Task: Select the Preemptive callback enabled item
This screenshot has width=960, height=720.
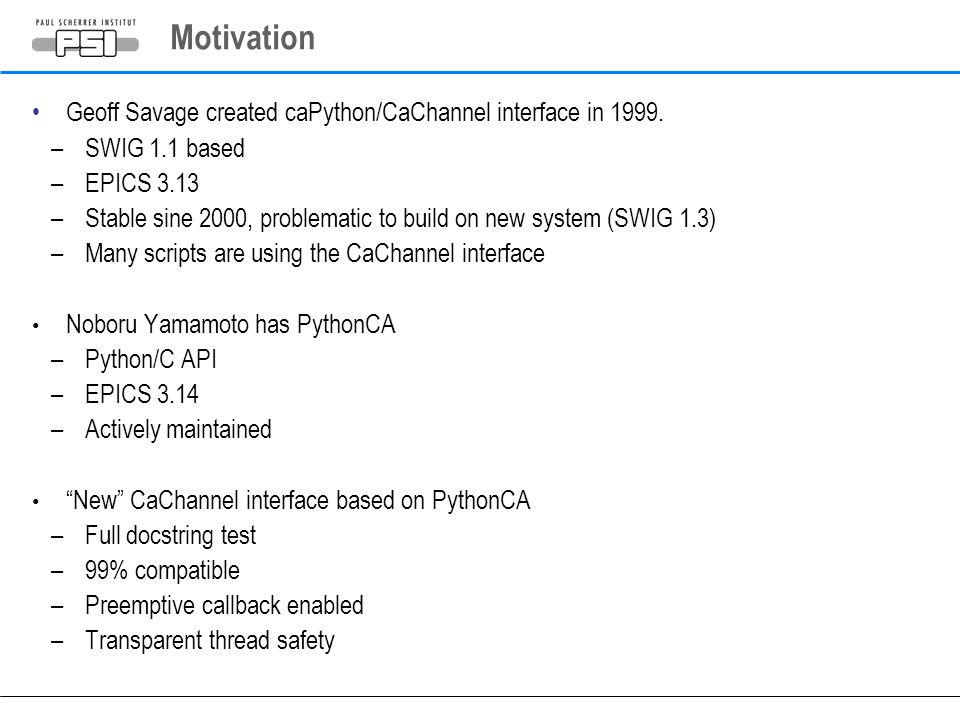Action: pos(224,606)
